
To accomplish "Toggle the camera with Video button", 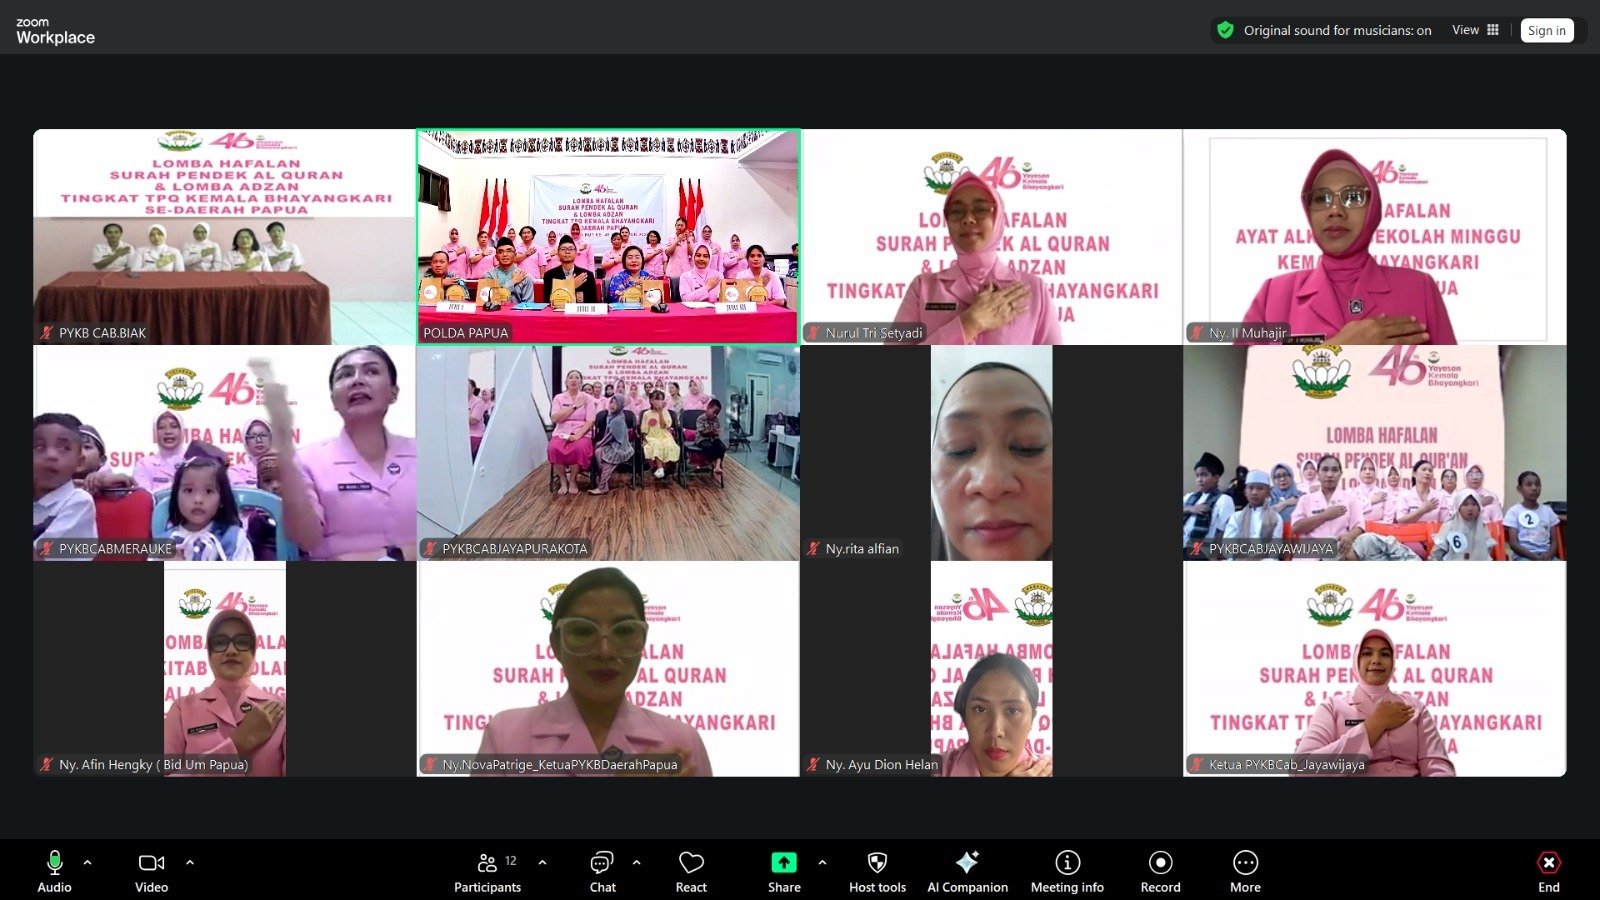I will click(x=151, y=871).
